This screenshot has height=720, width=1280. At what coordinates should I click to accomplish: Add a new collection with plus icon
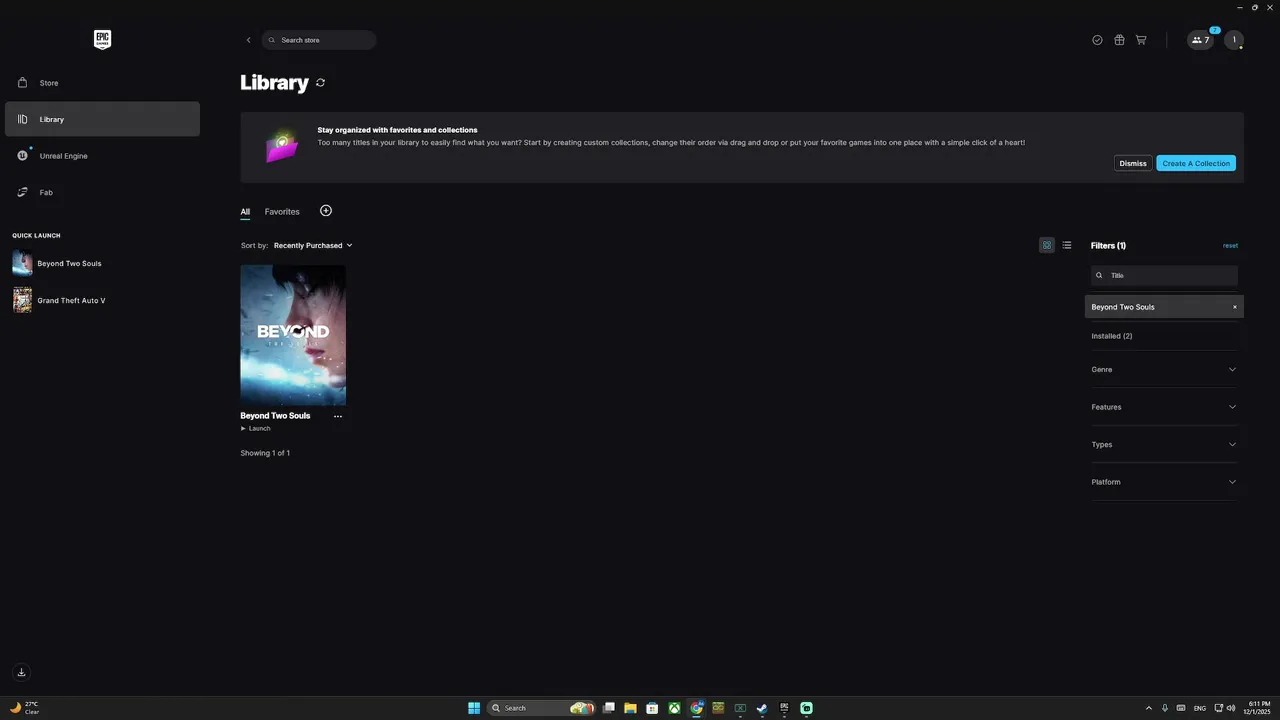coord(326,211)
